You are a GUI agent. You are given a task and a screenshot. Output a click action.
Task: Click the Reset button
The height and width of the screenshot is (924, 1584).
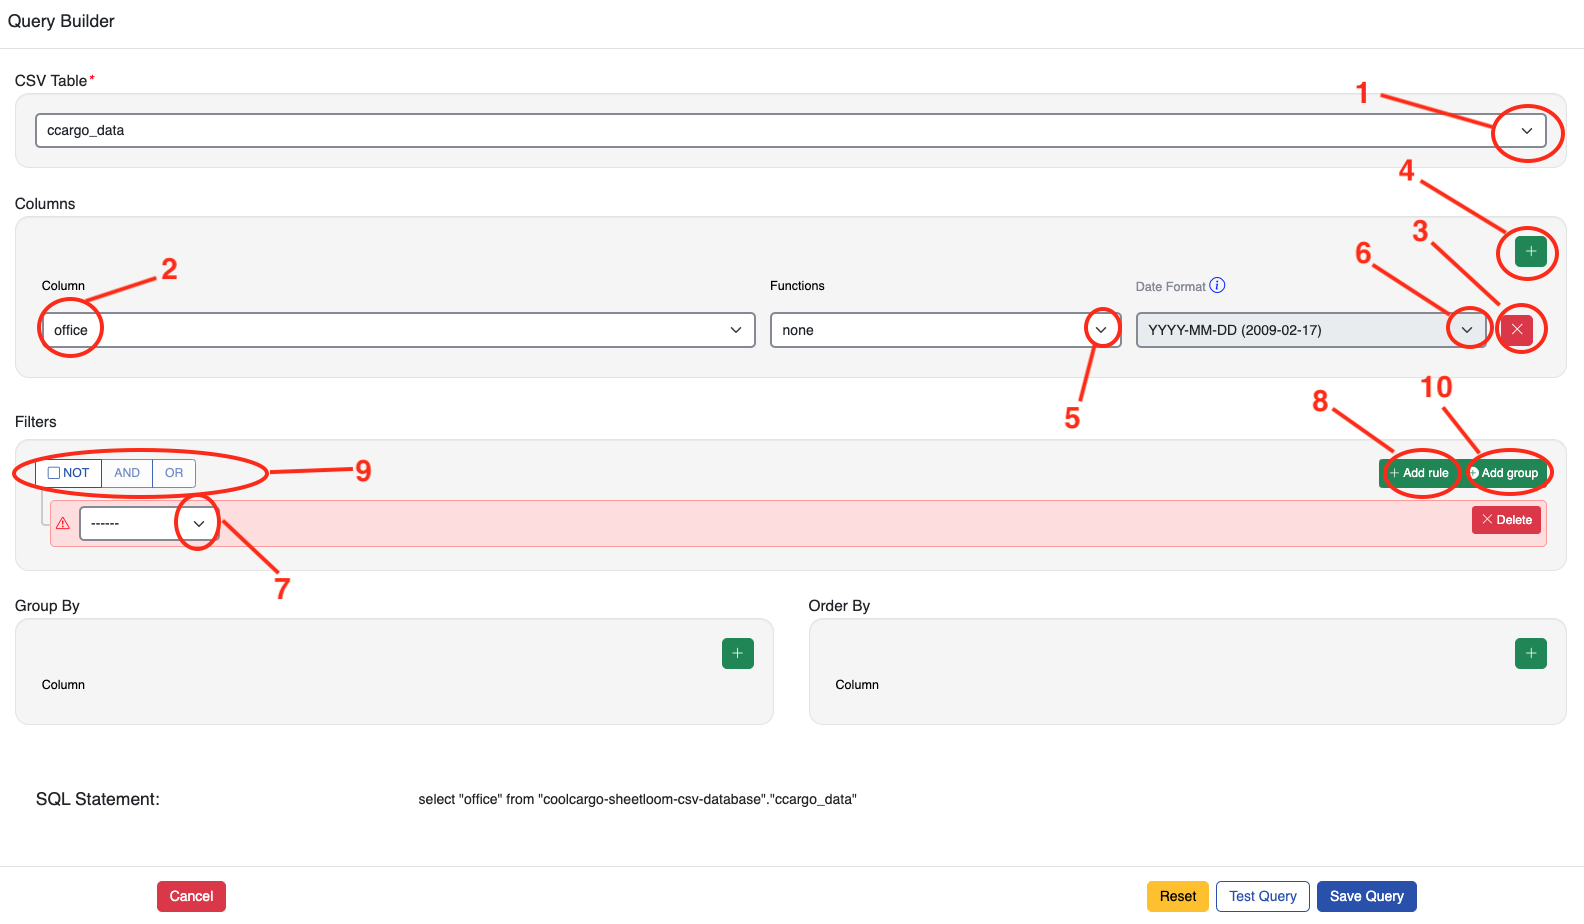1178,896
